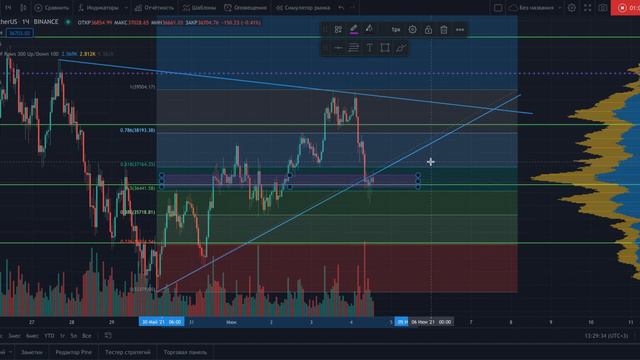Select the 5л date range
The width and height of the screenshot is (640, 360).
coord(73,336)
